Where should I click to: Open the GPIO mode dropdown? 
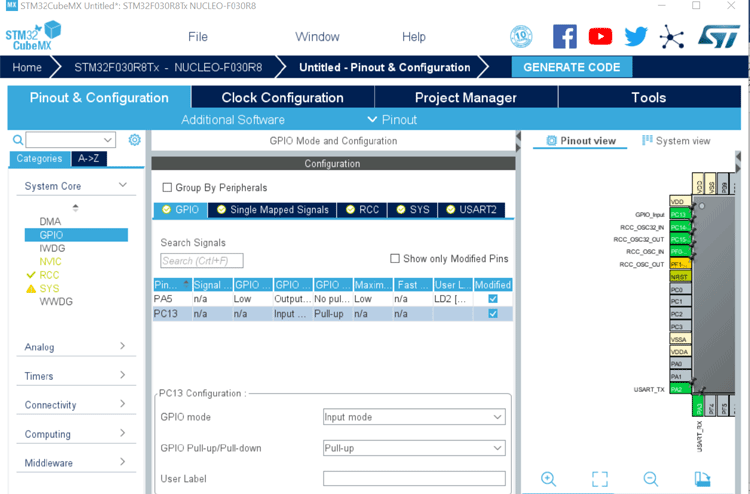[x=414, y=417]
